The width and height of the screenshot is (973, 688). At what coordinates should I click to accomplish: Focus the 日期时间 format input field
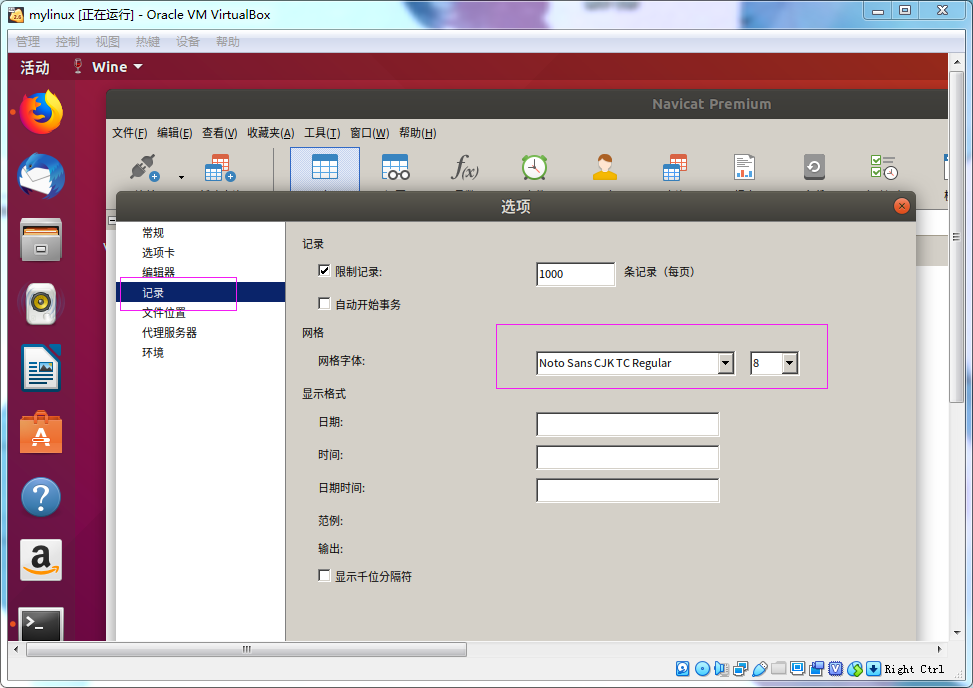pos(627,490)
